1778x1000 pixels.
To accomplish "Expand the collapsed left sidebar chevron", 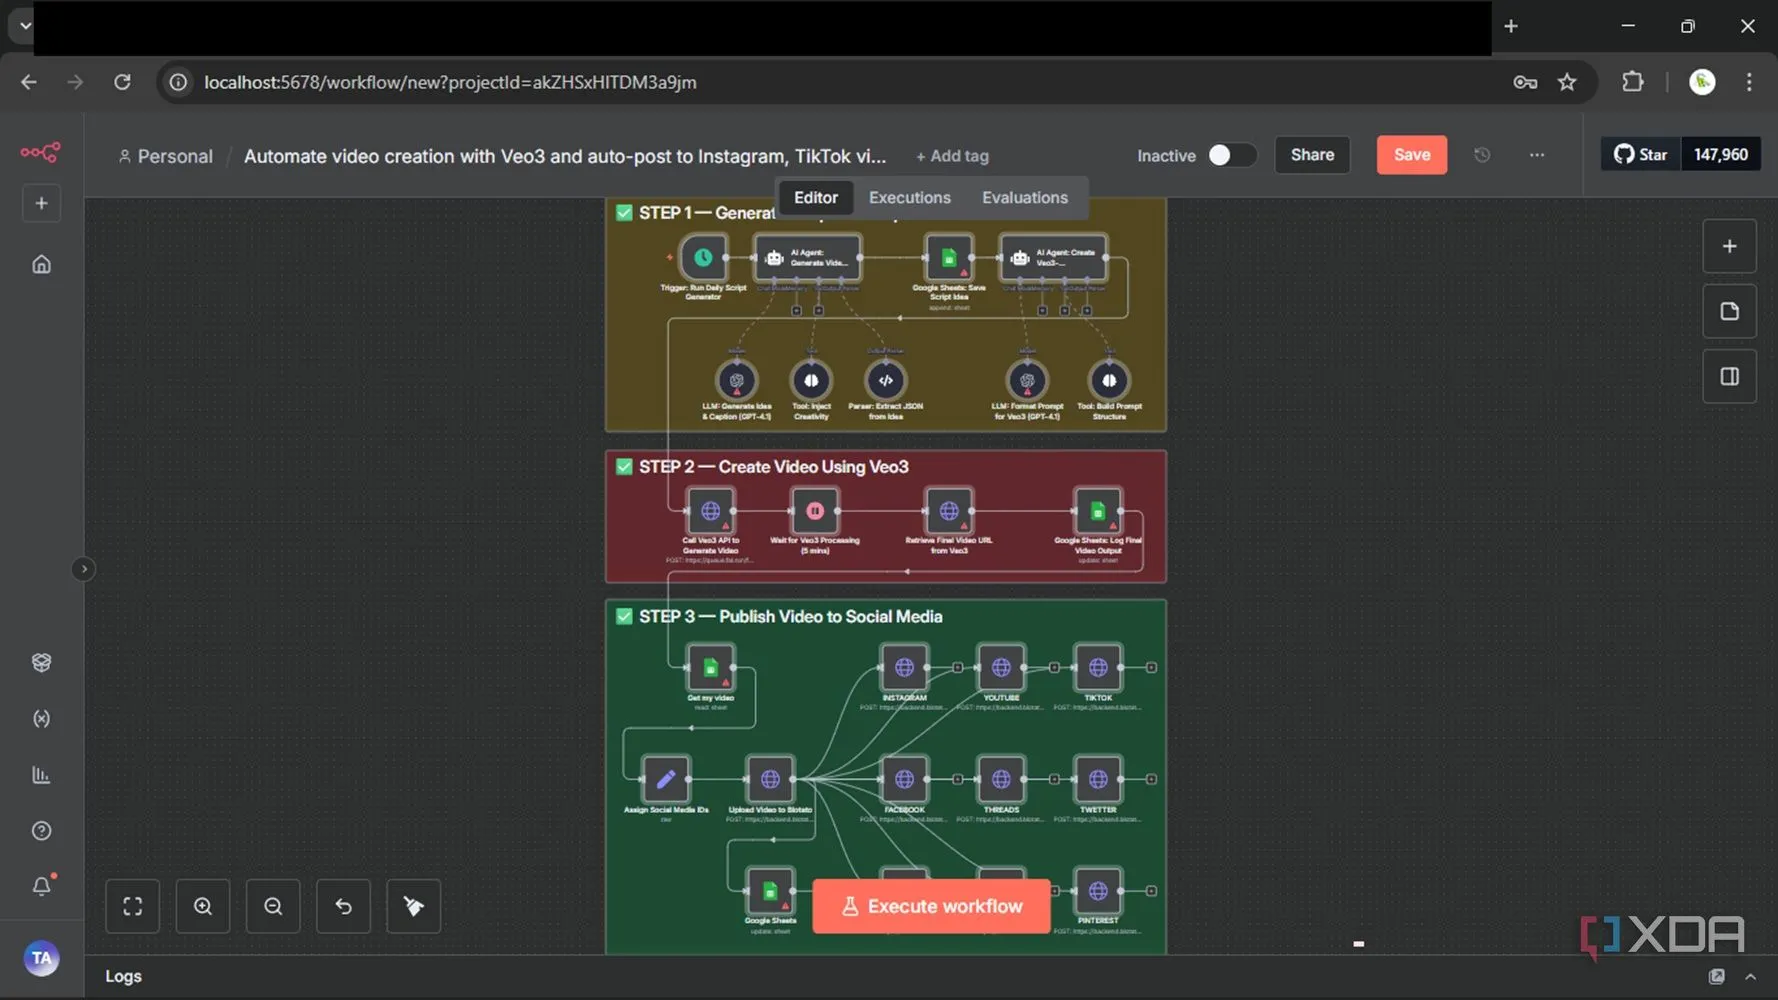I will tap(84, 569).
